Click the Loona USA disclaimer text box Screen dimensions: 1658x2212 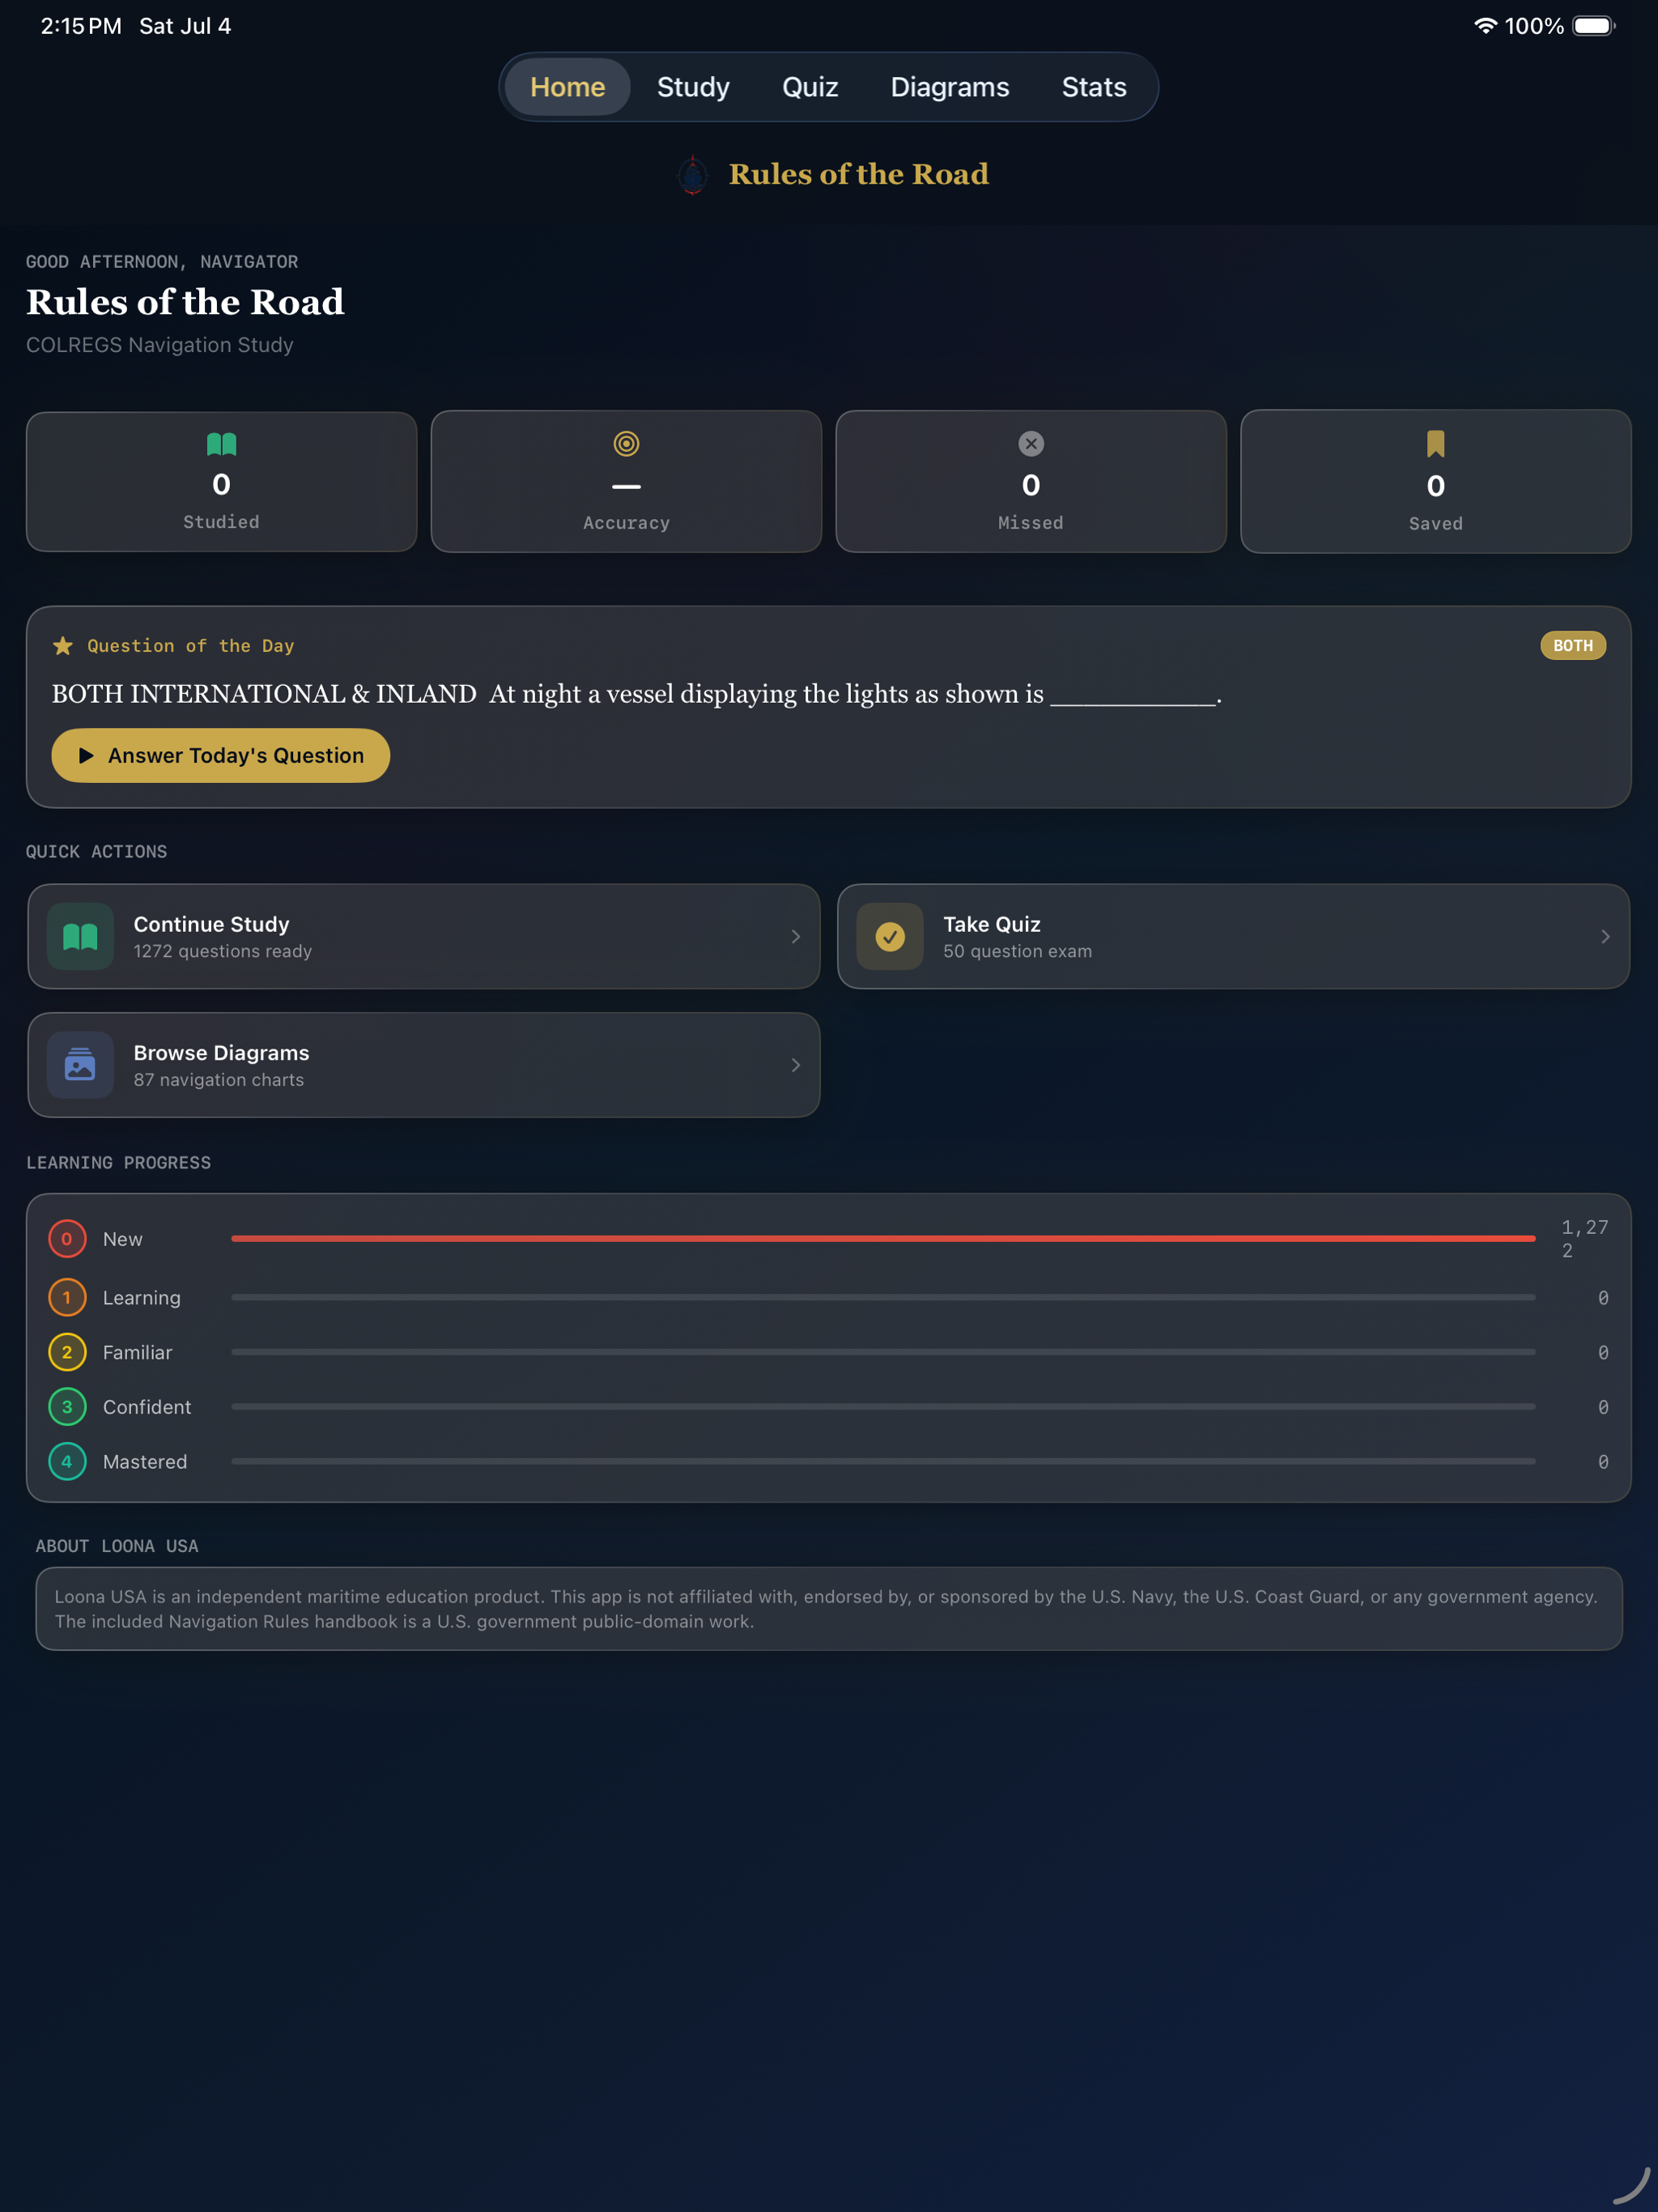coord(829,1609)
